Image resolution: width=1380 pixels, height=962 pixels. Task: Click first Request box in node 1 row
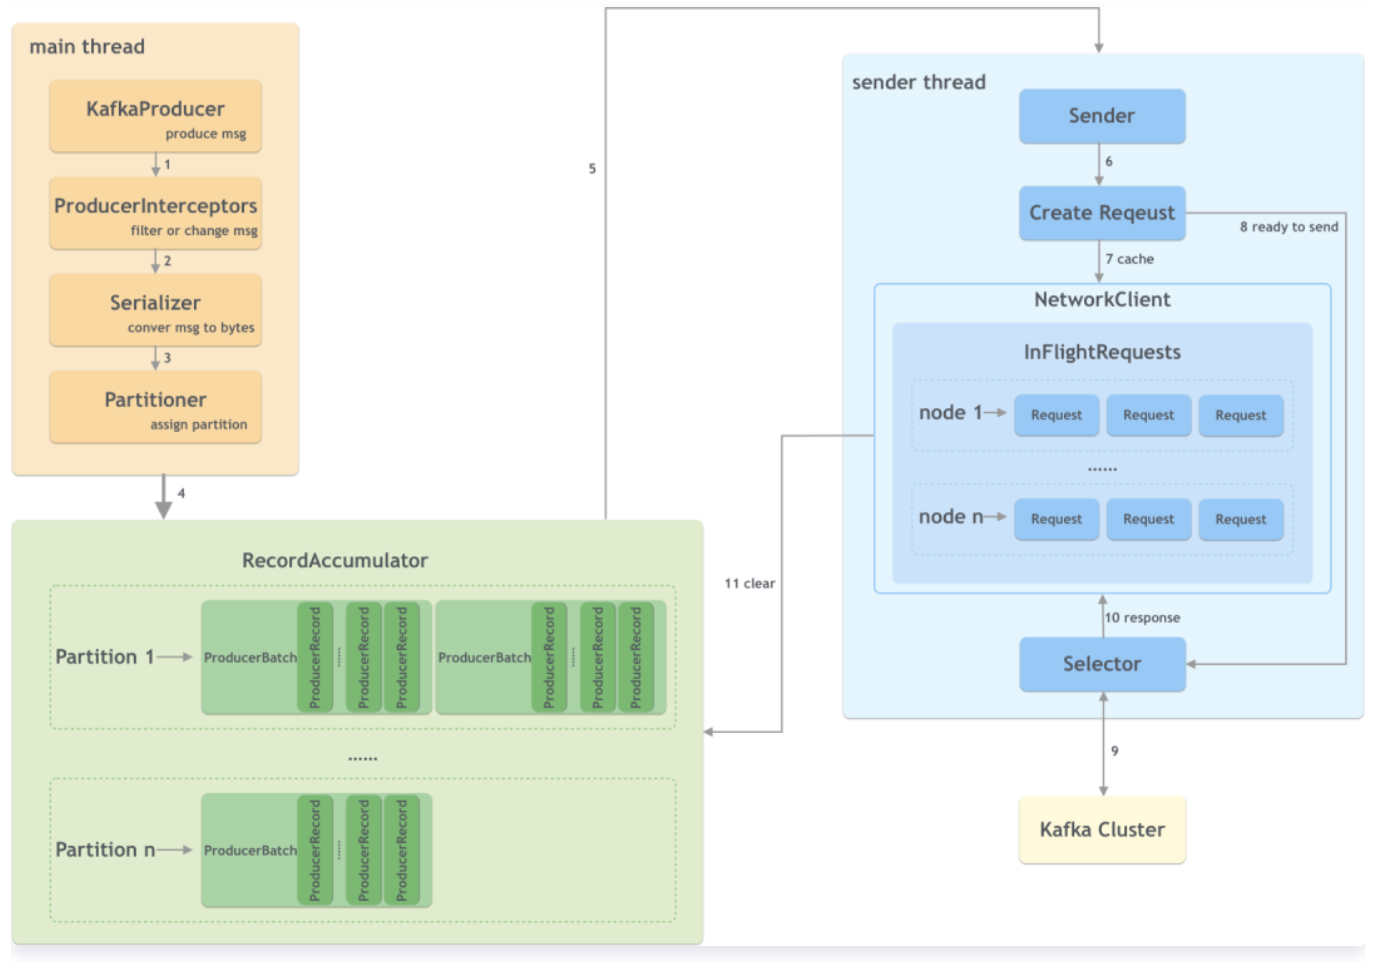click(x=1057, y=416)
